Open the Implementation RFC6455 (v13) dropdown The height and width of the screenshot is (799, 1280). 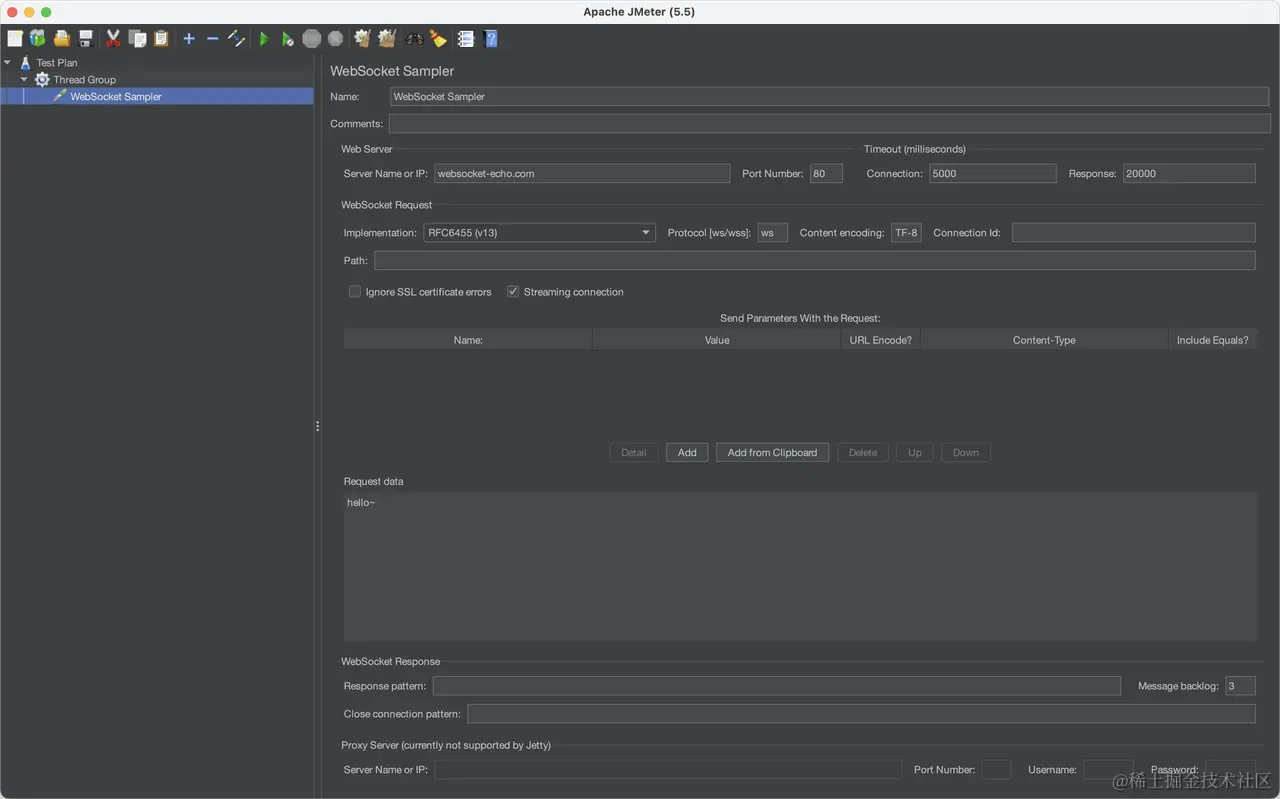(x=540, y=233)
